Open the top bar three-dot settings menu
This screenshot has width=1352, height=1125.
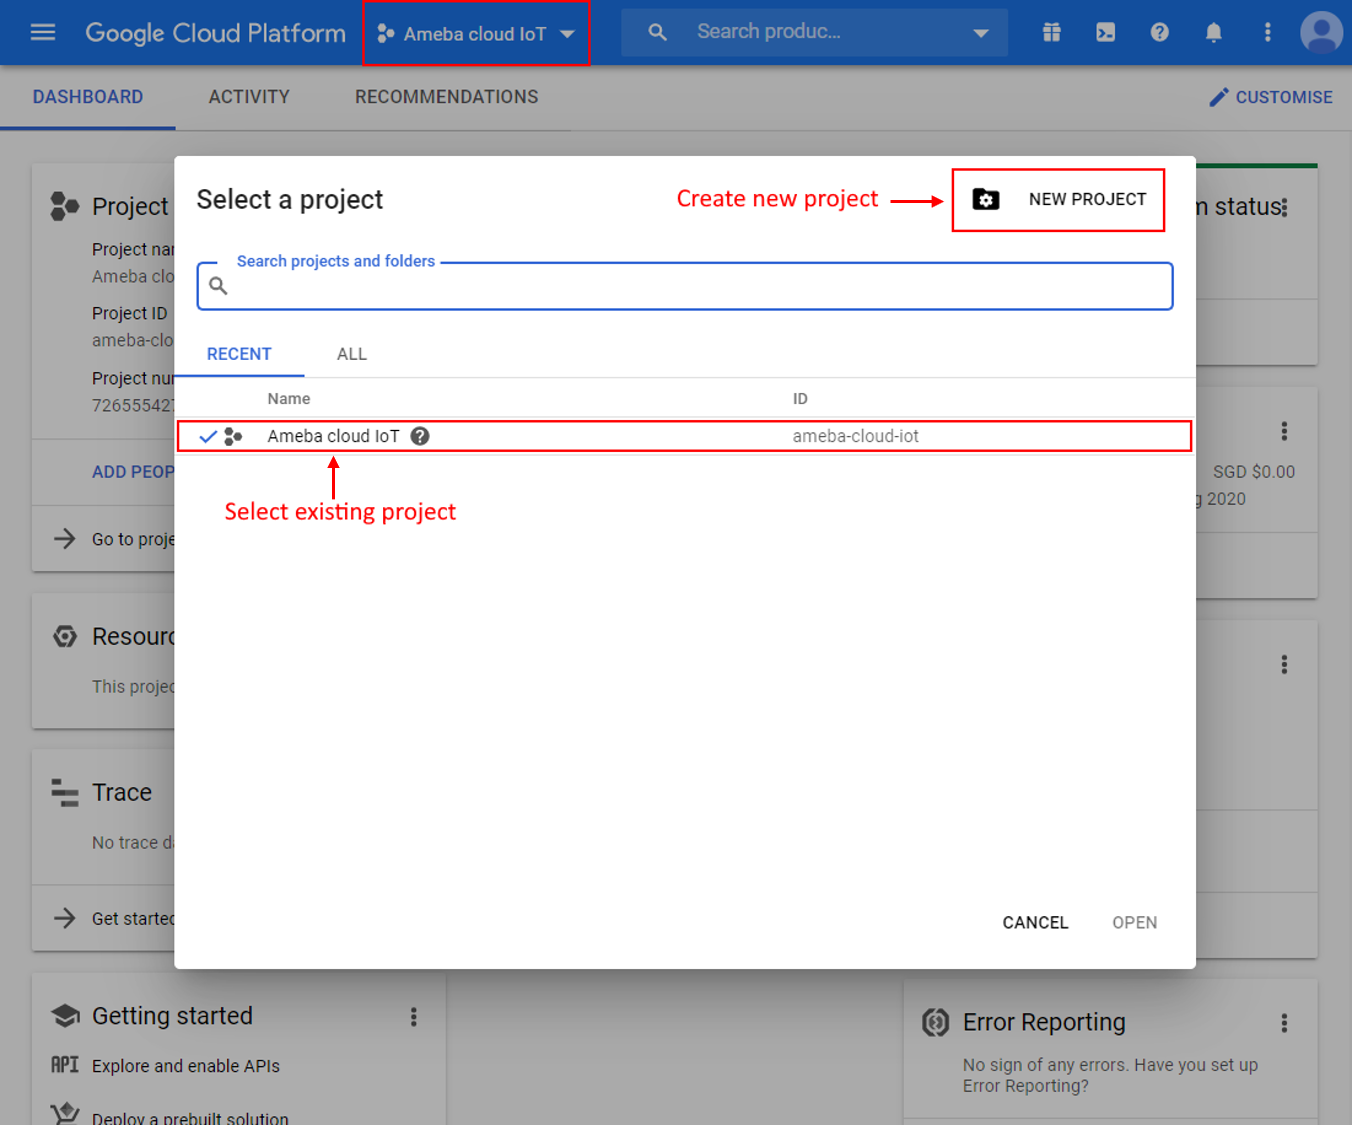pyautogui.click(x=1267, y=32)
